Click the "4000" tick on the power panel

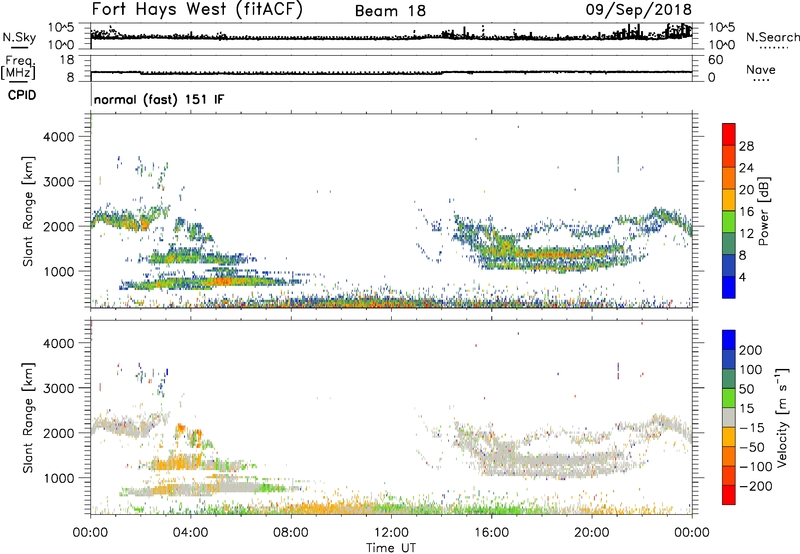tap(58, 137)
